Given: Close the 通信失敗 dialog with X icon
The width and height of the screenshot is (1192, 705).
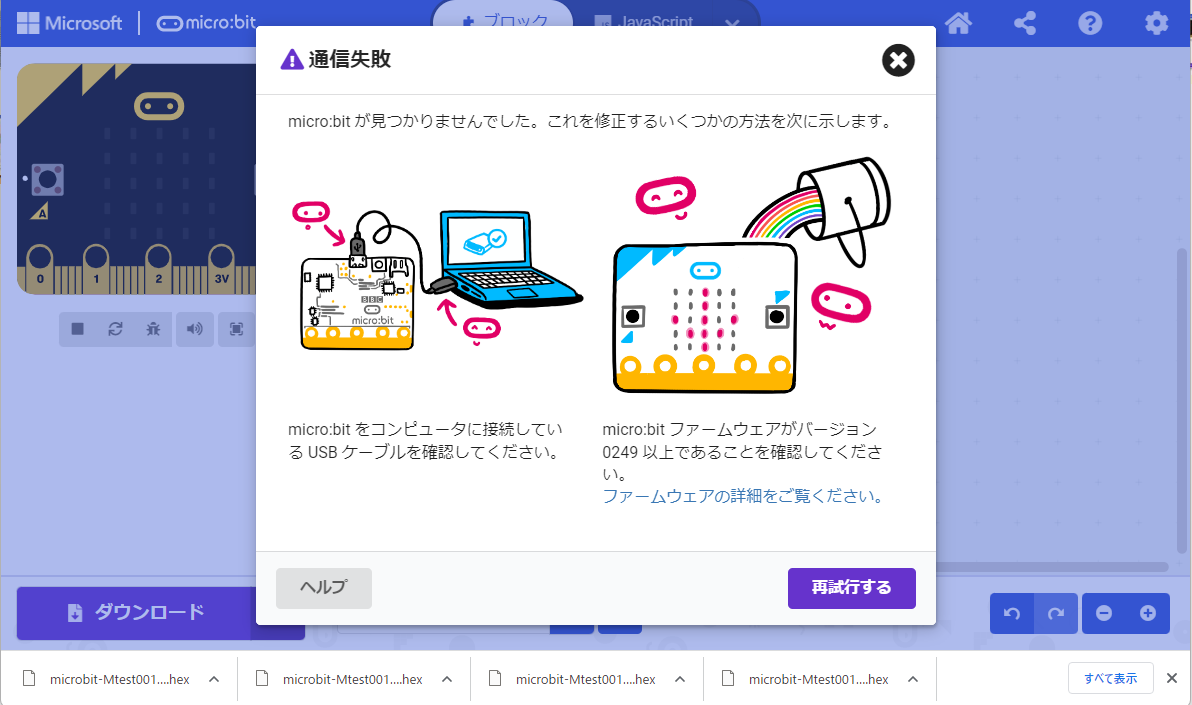Looking at the screenshot, I should point(898,60).
